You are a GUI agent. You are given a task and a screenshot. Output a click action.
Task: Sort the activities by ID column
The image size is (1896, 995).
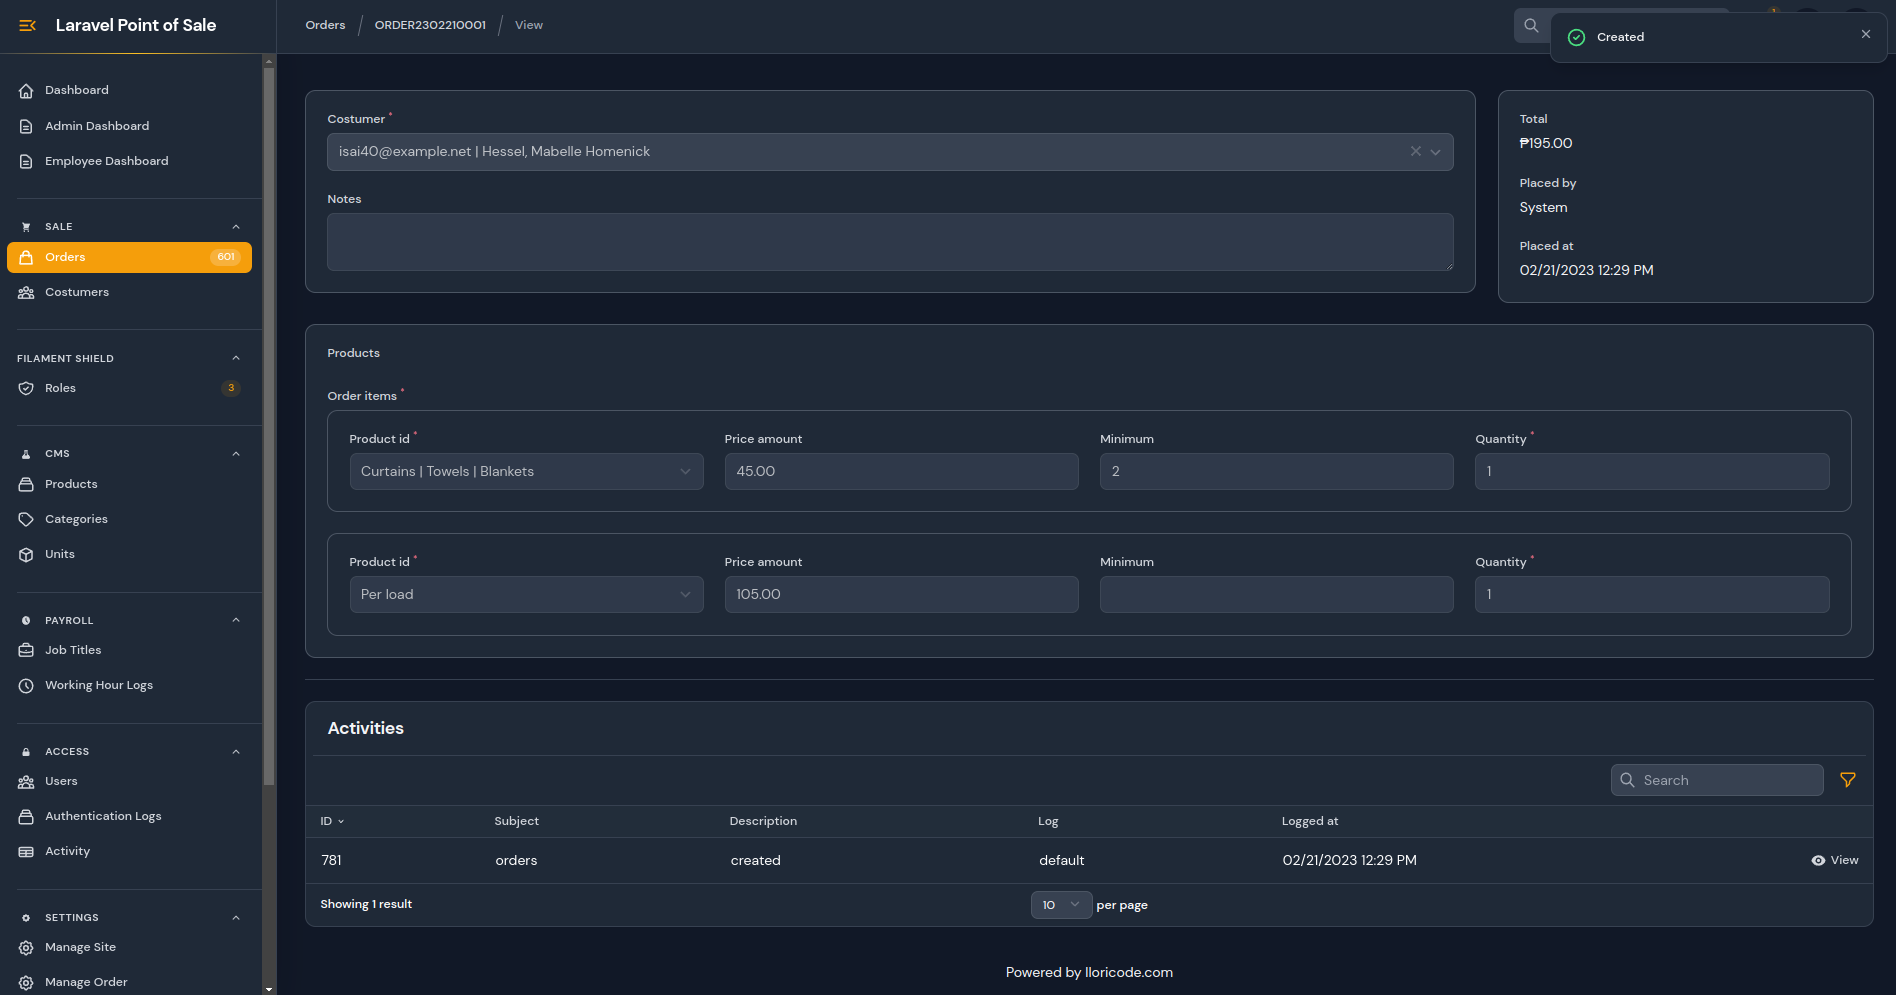pos(332,821)
